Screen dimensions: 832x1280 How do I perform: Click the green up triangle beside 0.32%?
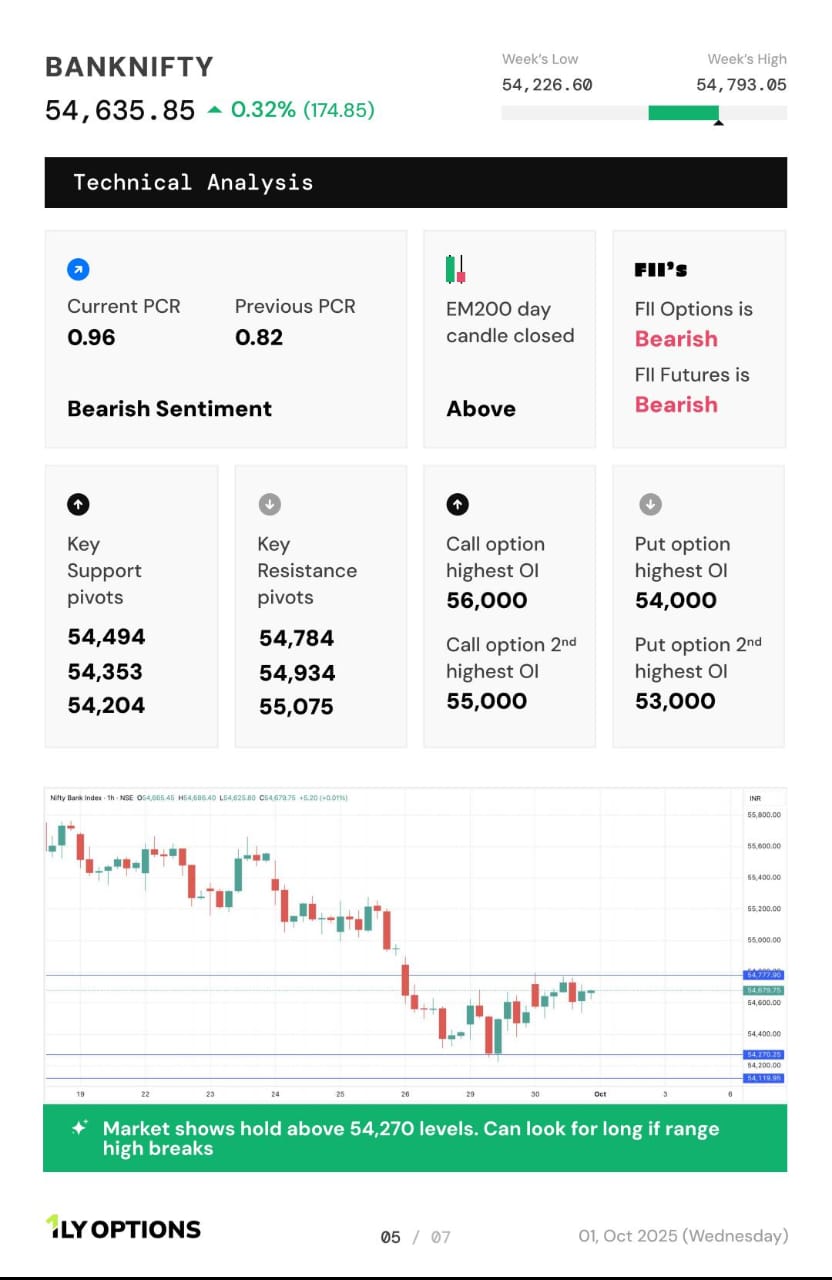click(214, 110)
